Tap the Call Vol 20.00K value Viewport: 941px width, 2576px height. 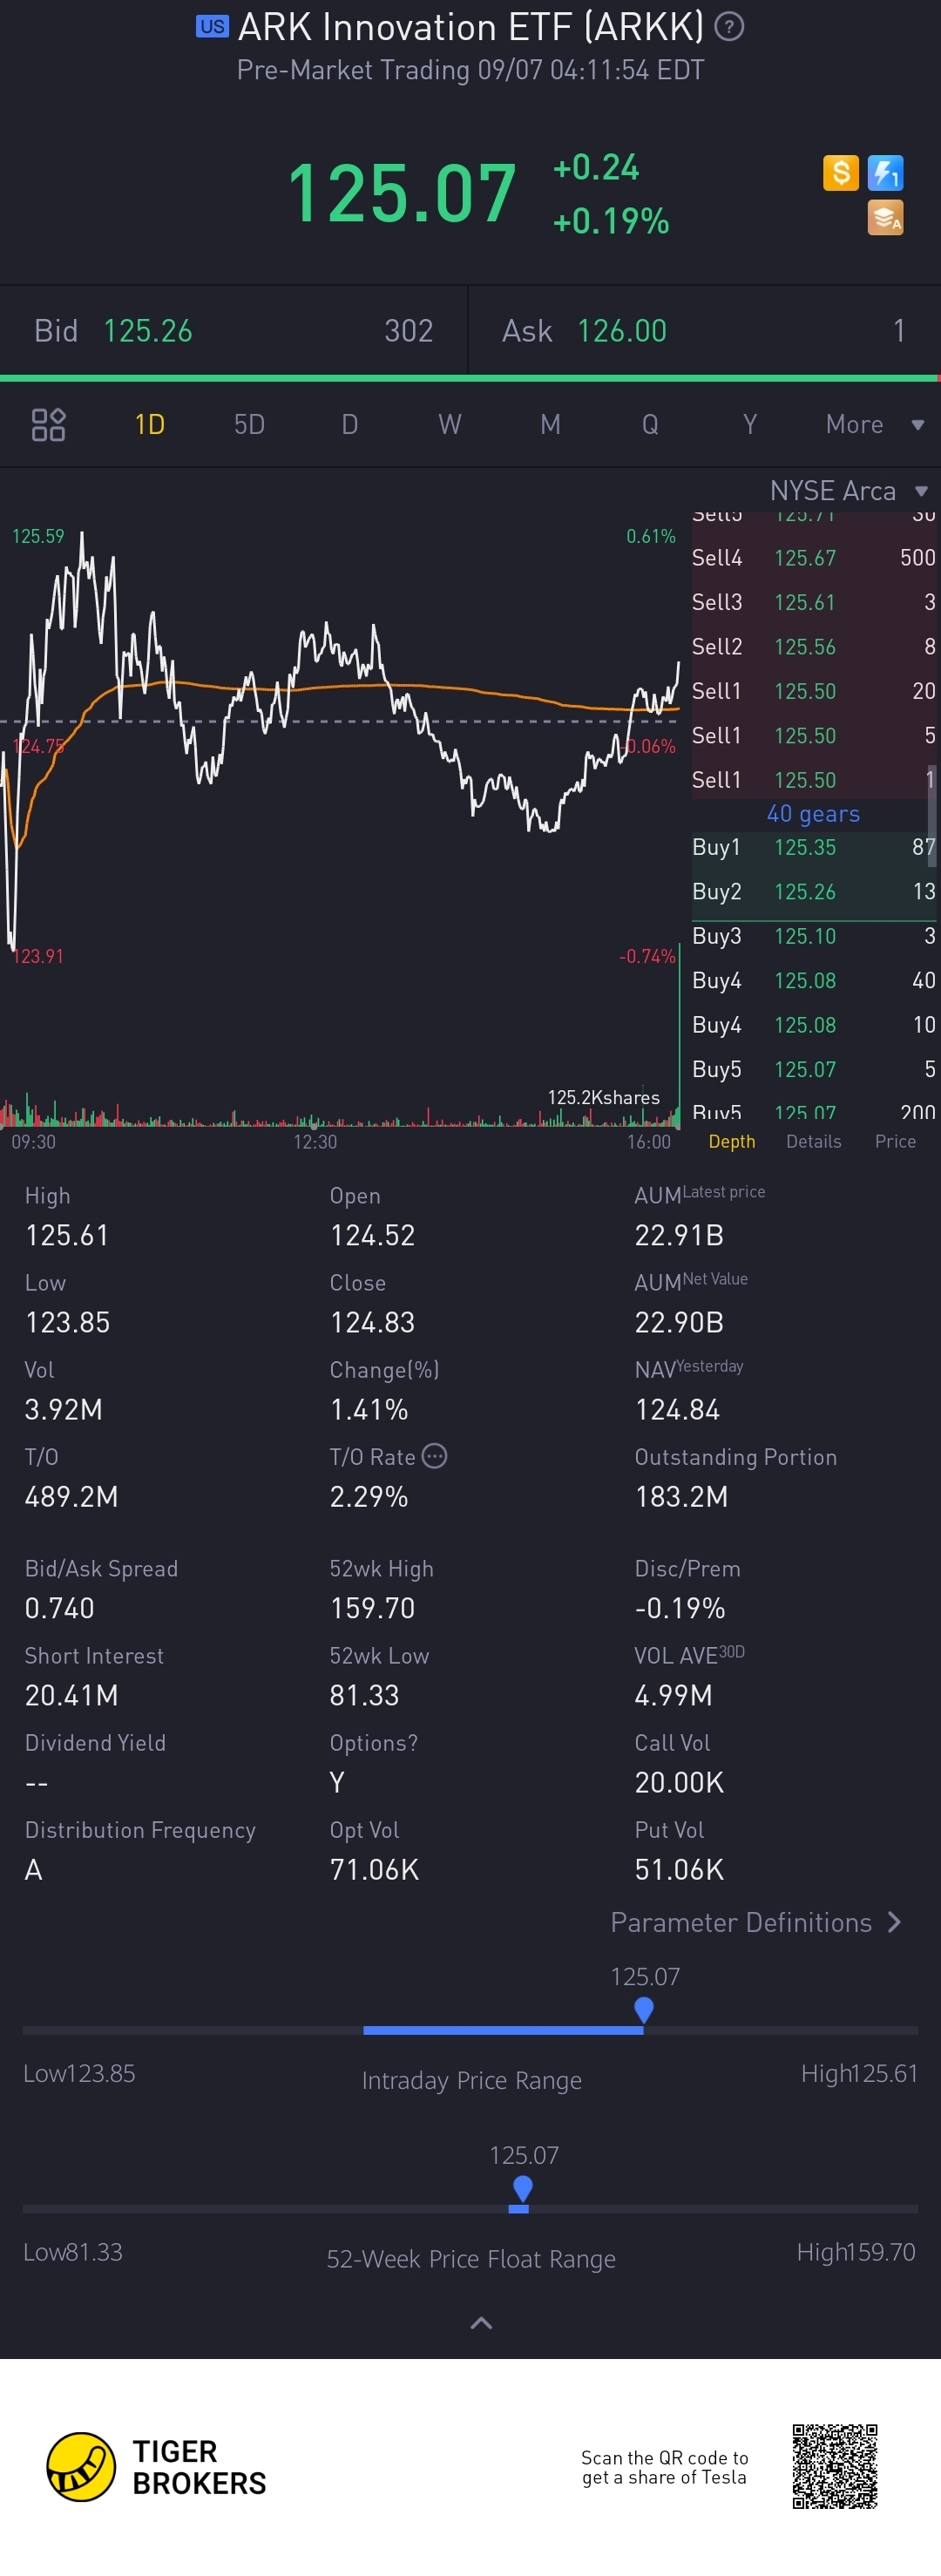point(679,1782)
